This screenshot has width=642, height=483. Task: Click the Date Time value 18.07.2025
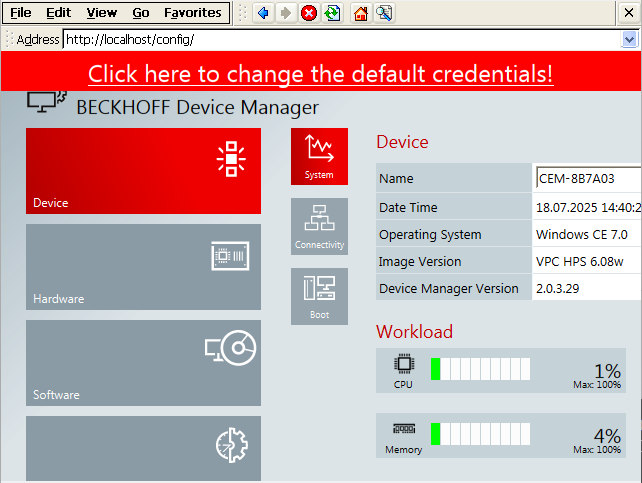(588, 208)
